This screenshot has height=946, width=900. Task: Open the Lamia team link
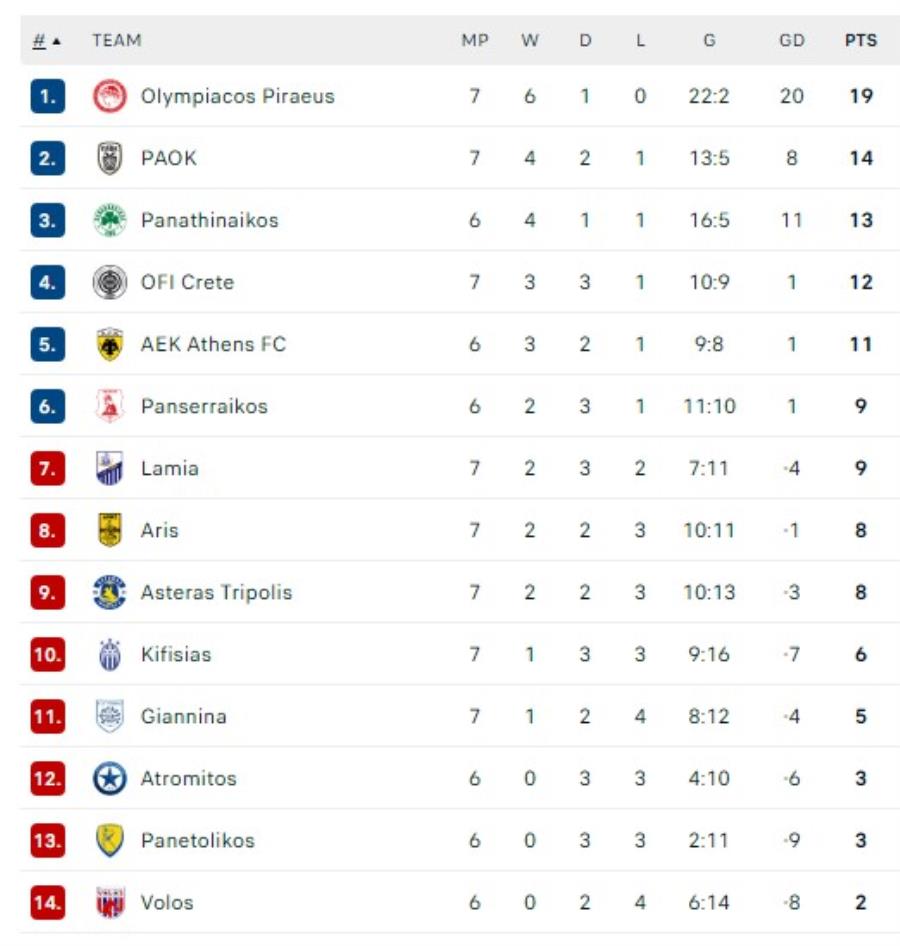coord(169,469)
